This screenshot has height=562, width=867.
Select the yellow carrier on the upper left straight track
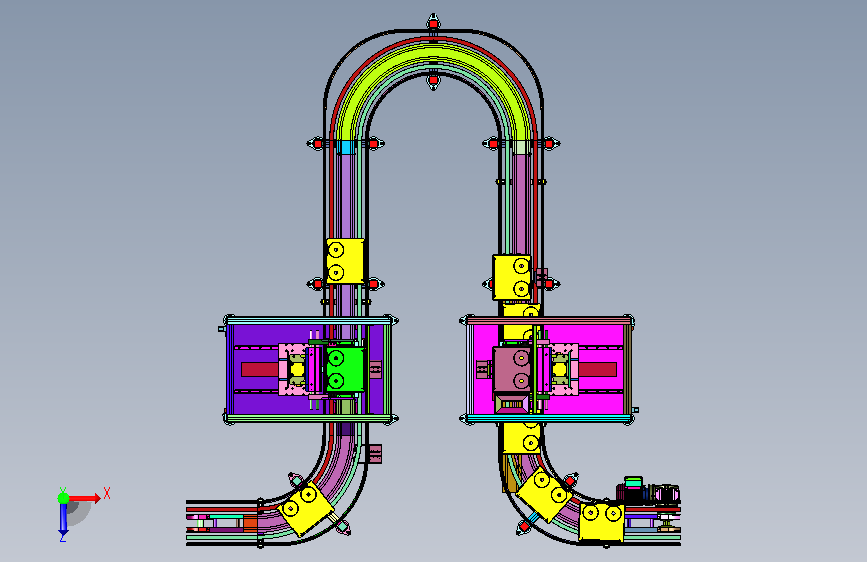pyautogui.click(x=345, y=261)
